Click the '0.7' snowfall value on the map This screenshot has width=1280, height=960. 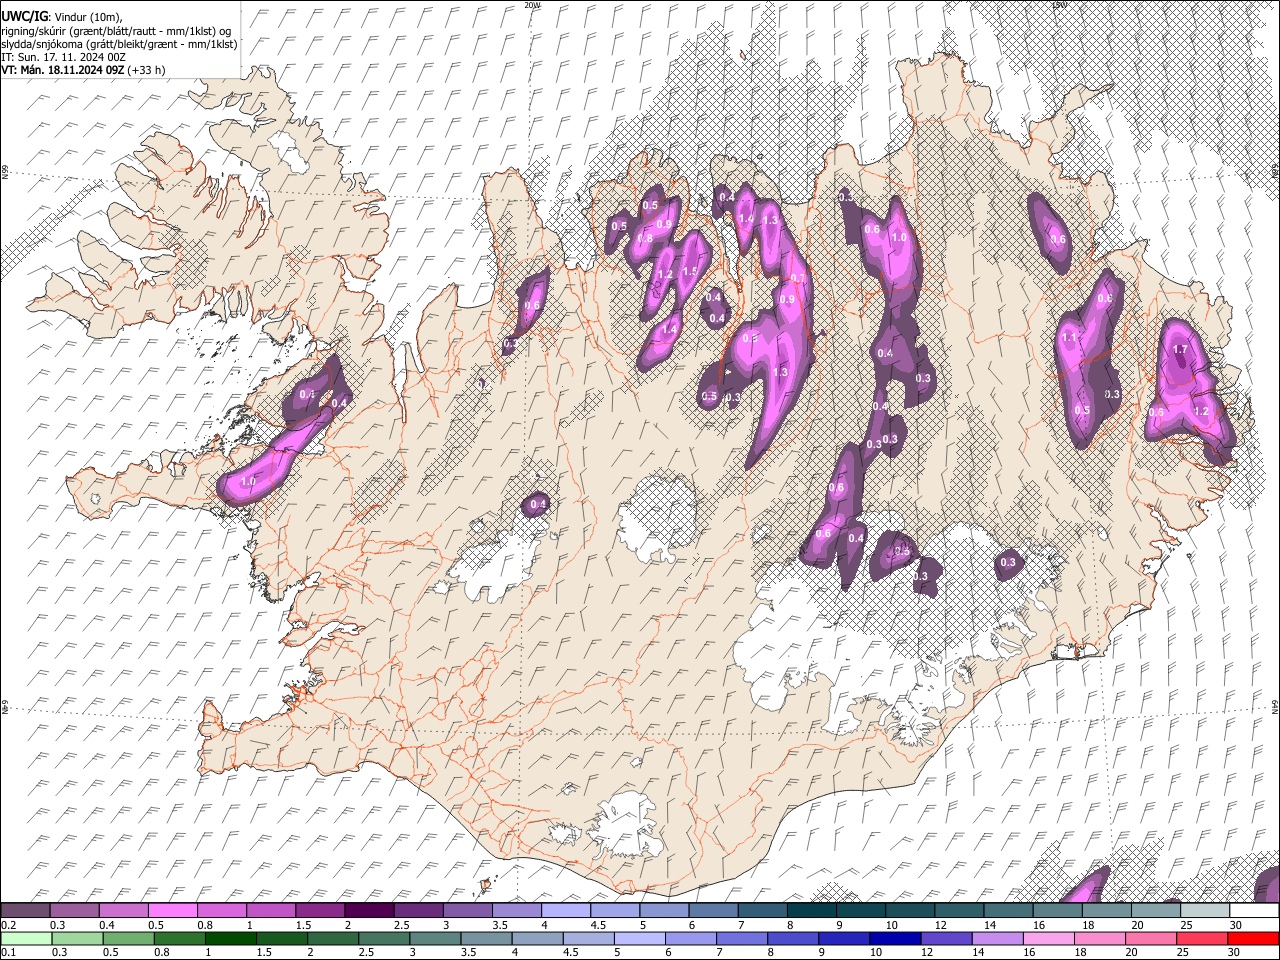click(x=798, y=278)
